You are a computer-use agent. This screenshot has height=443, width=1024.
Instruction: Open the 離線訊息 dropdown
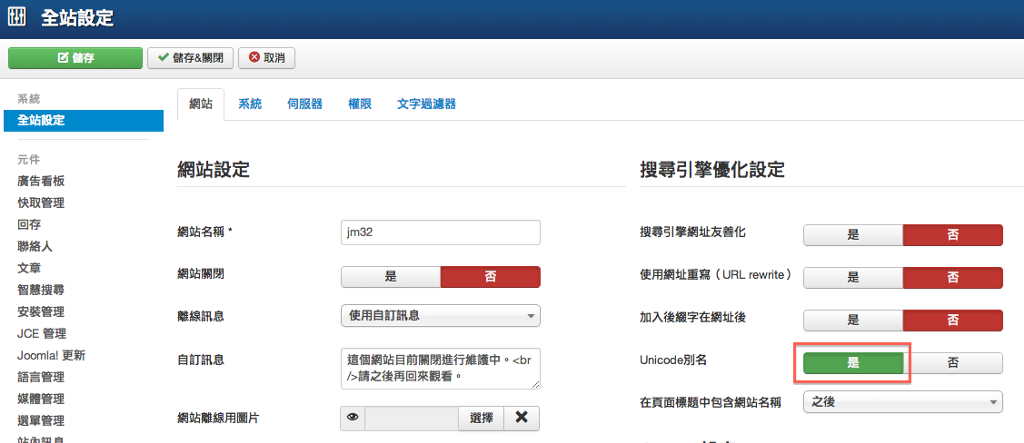click(440, 316)
